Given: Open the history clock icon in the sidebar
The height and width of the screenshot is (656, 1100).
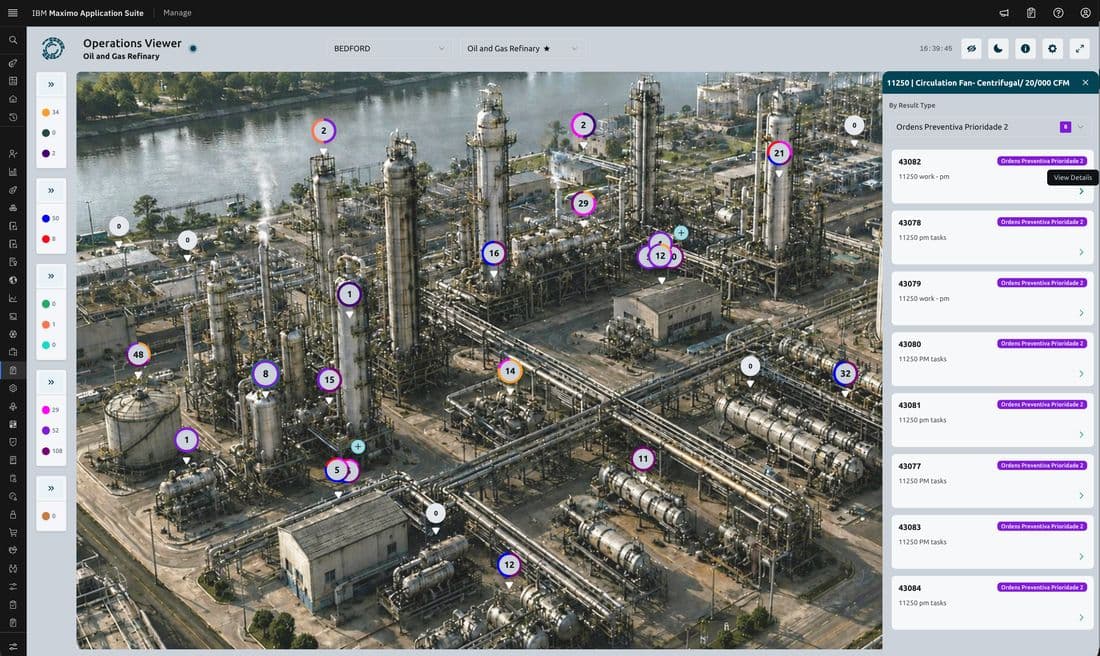Looking at the screenshot, I should [13, 117].
